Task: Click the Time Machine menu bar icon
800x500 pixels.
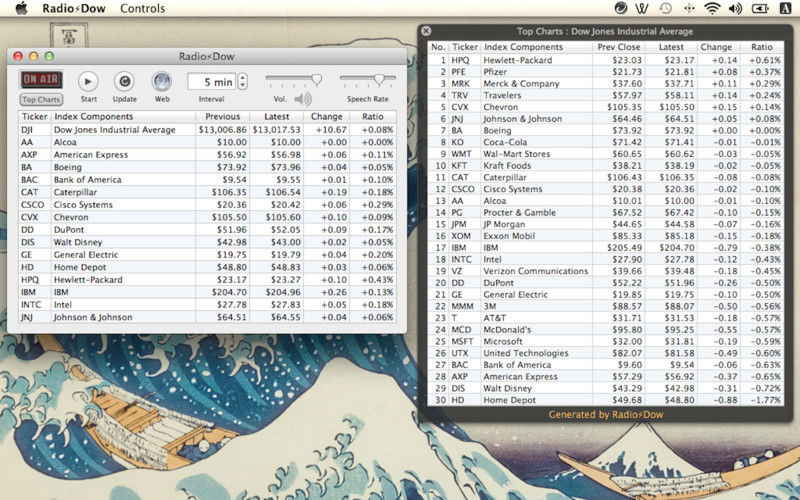Action: tap(665, 8)
